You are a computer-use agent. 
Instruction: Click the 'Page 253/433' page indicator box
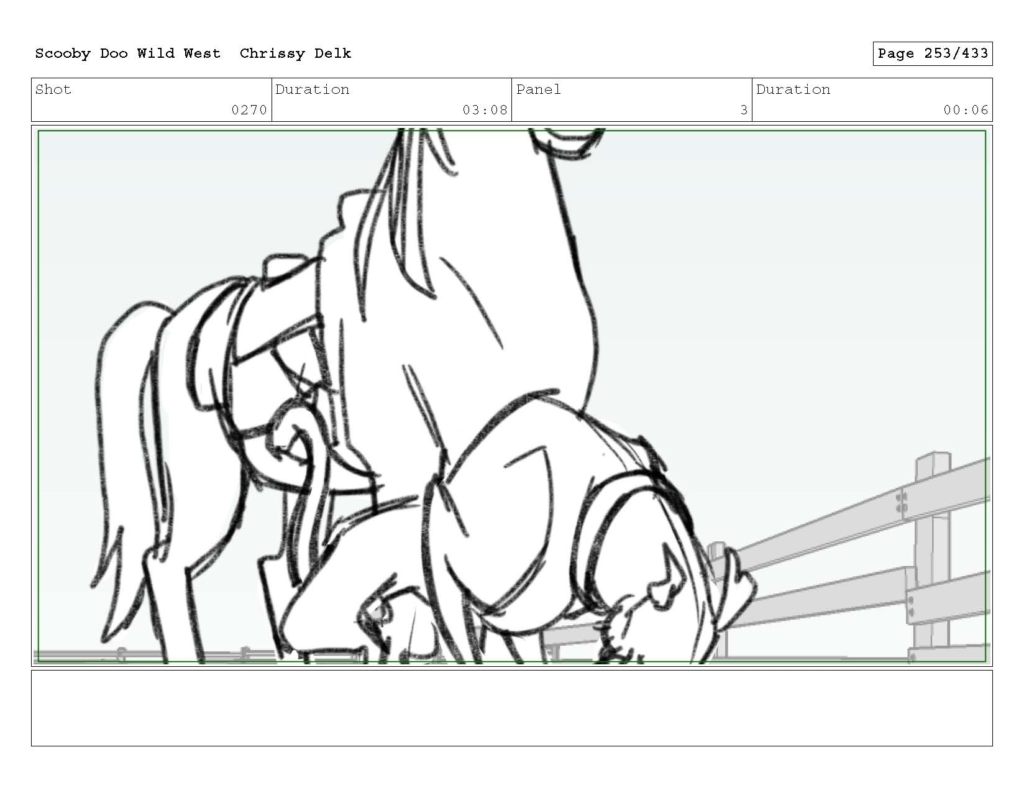point(933,54)
